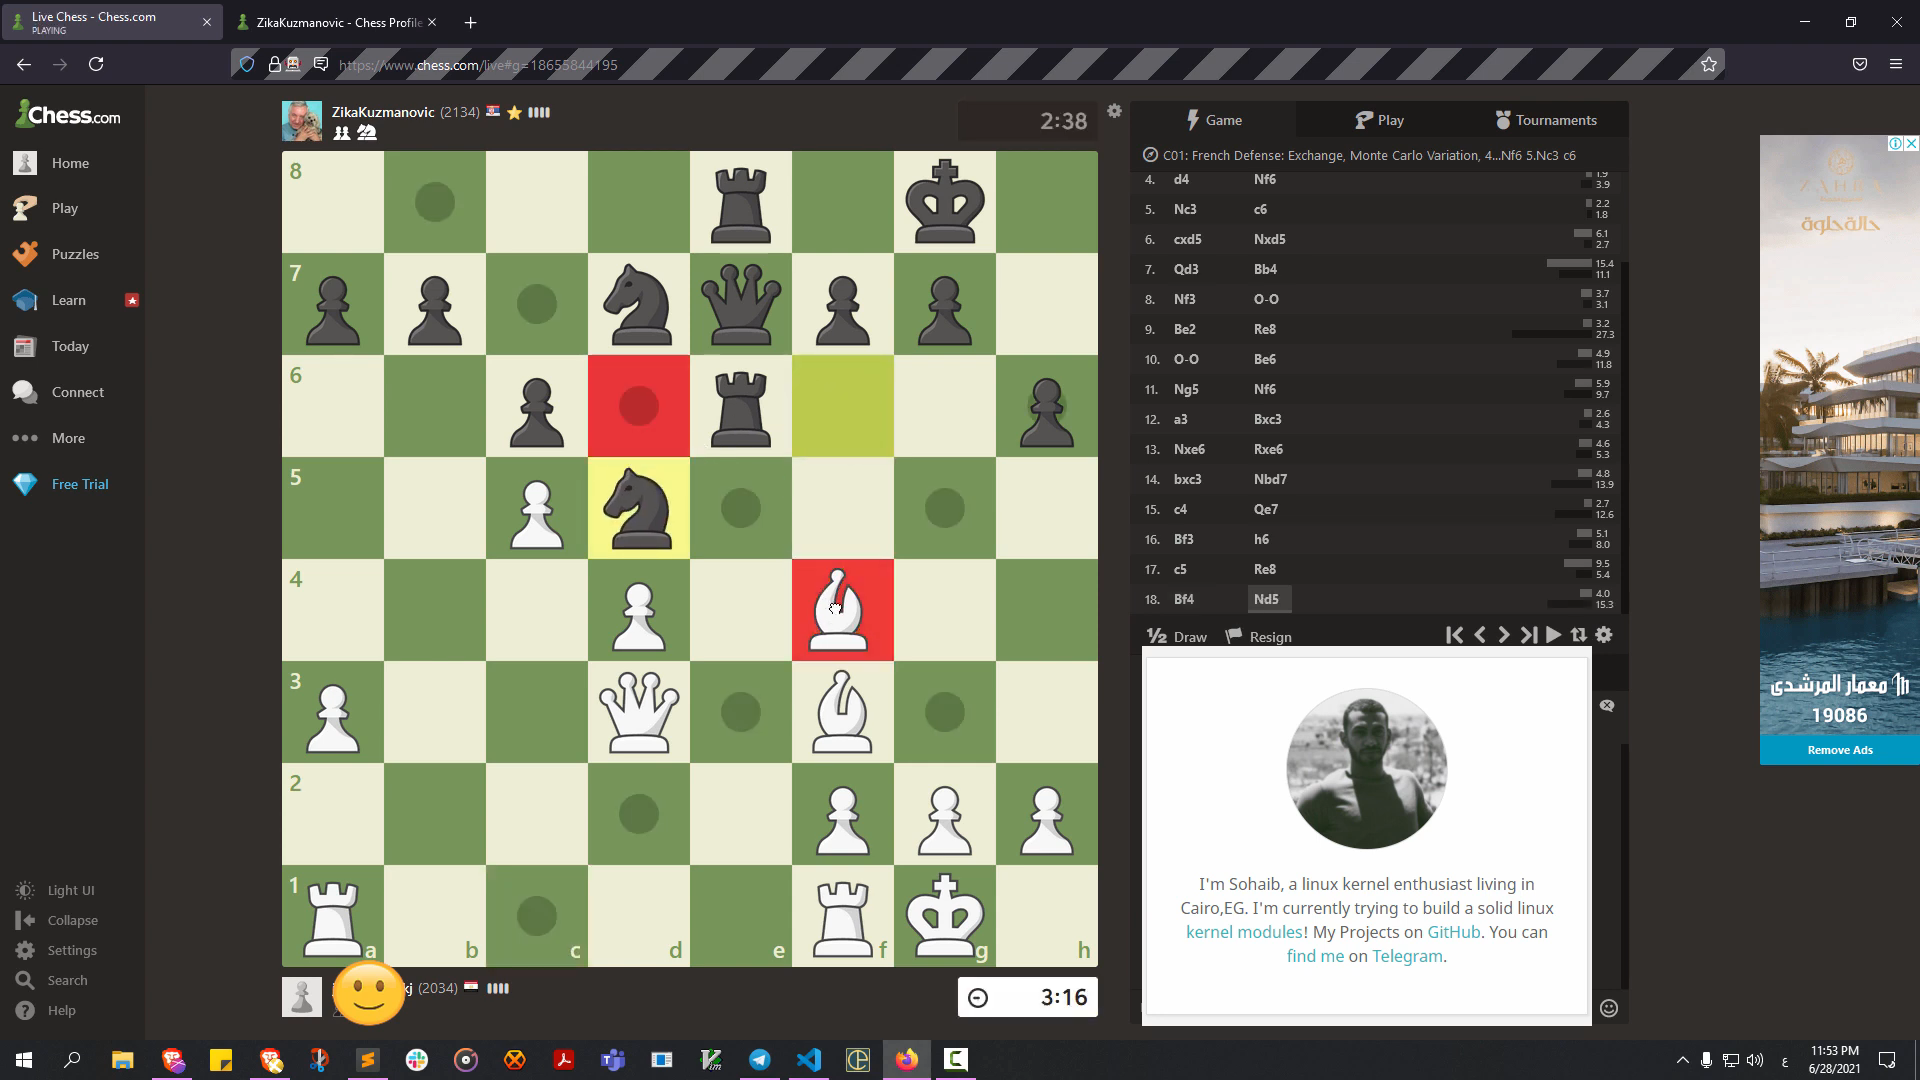
Task: Open Puzzles from the sidebar
Action: coord(75,254)
